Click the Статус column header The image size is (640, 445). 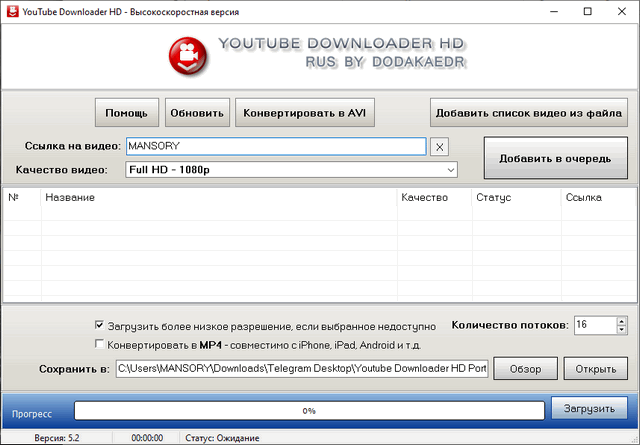[516, 198]
